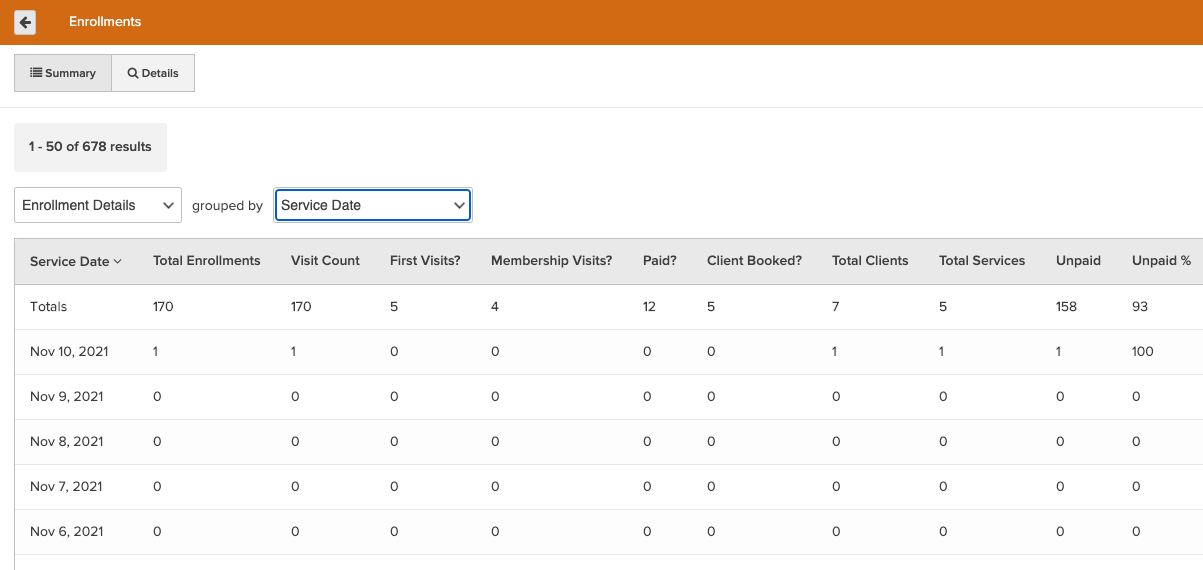
Task: Sort by the Service Date column header
Action: click(x=75, y=261)
